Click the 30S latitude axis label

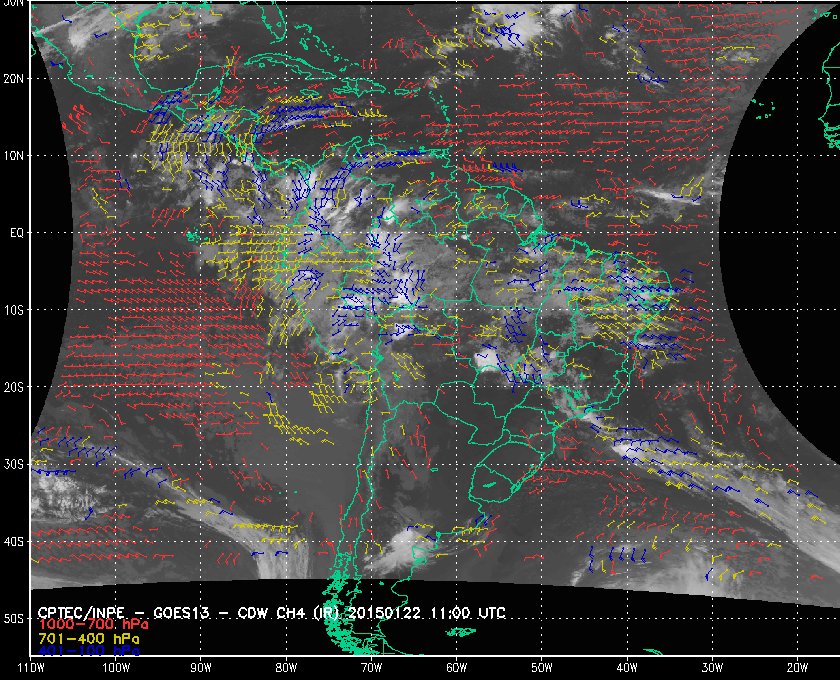(x=13, y=464)
